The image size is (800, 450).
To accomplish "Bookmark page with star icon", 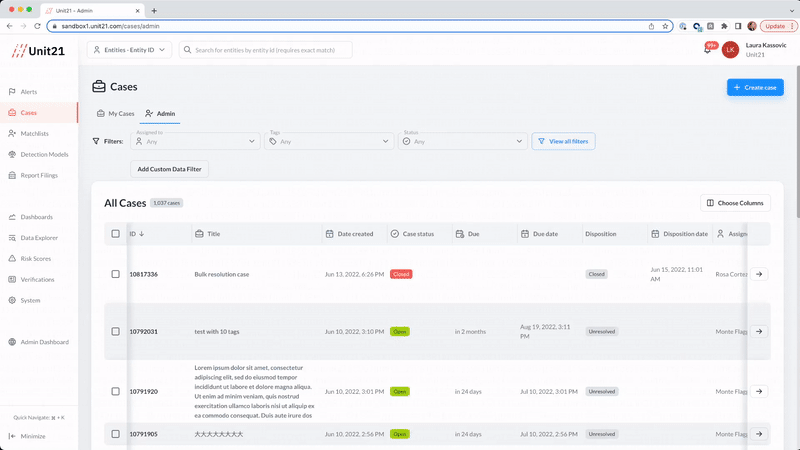I will (x=665, y=26).
